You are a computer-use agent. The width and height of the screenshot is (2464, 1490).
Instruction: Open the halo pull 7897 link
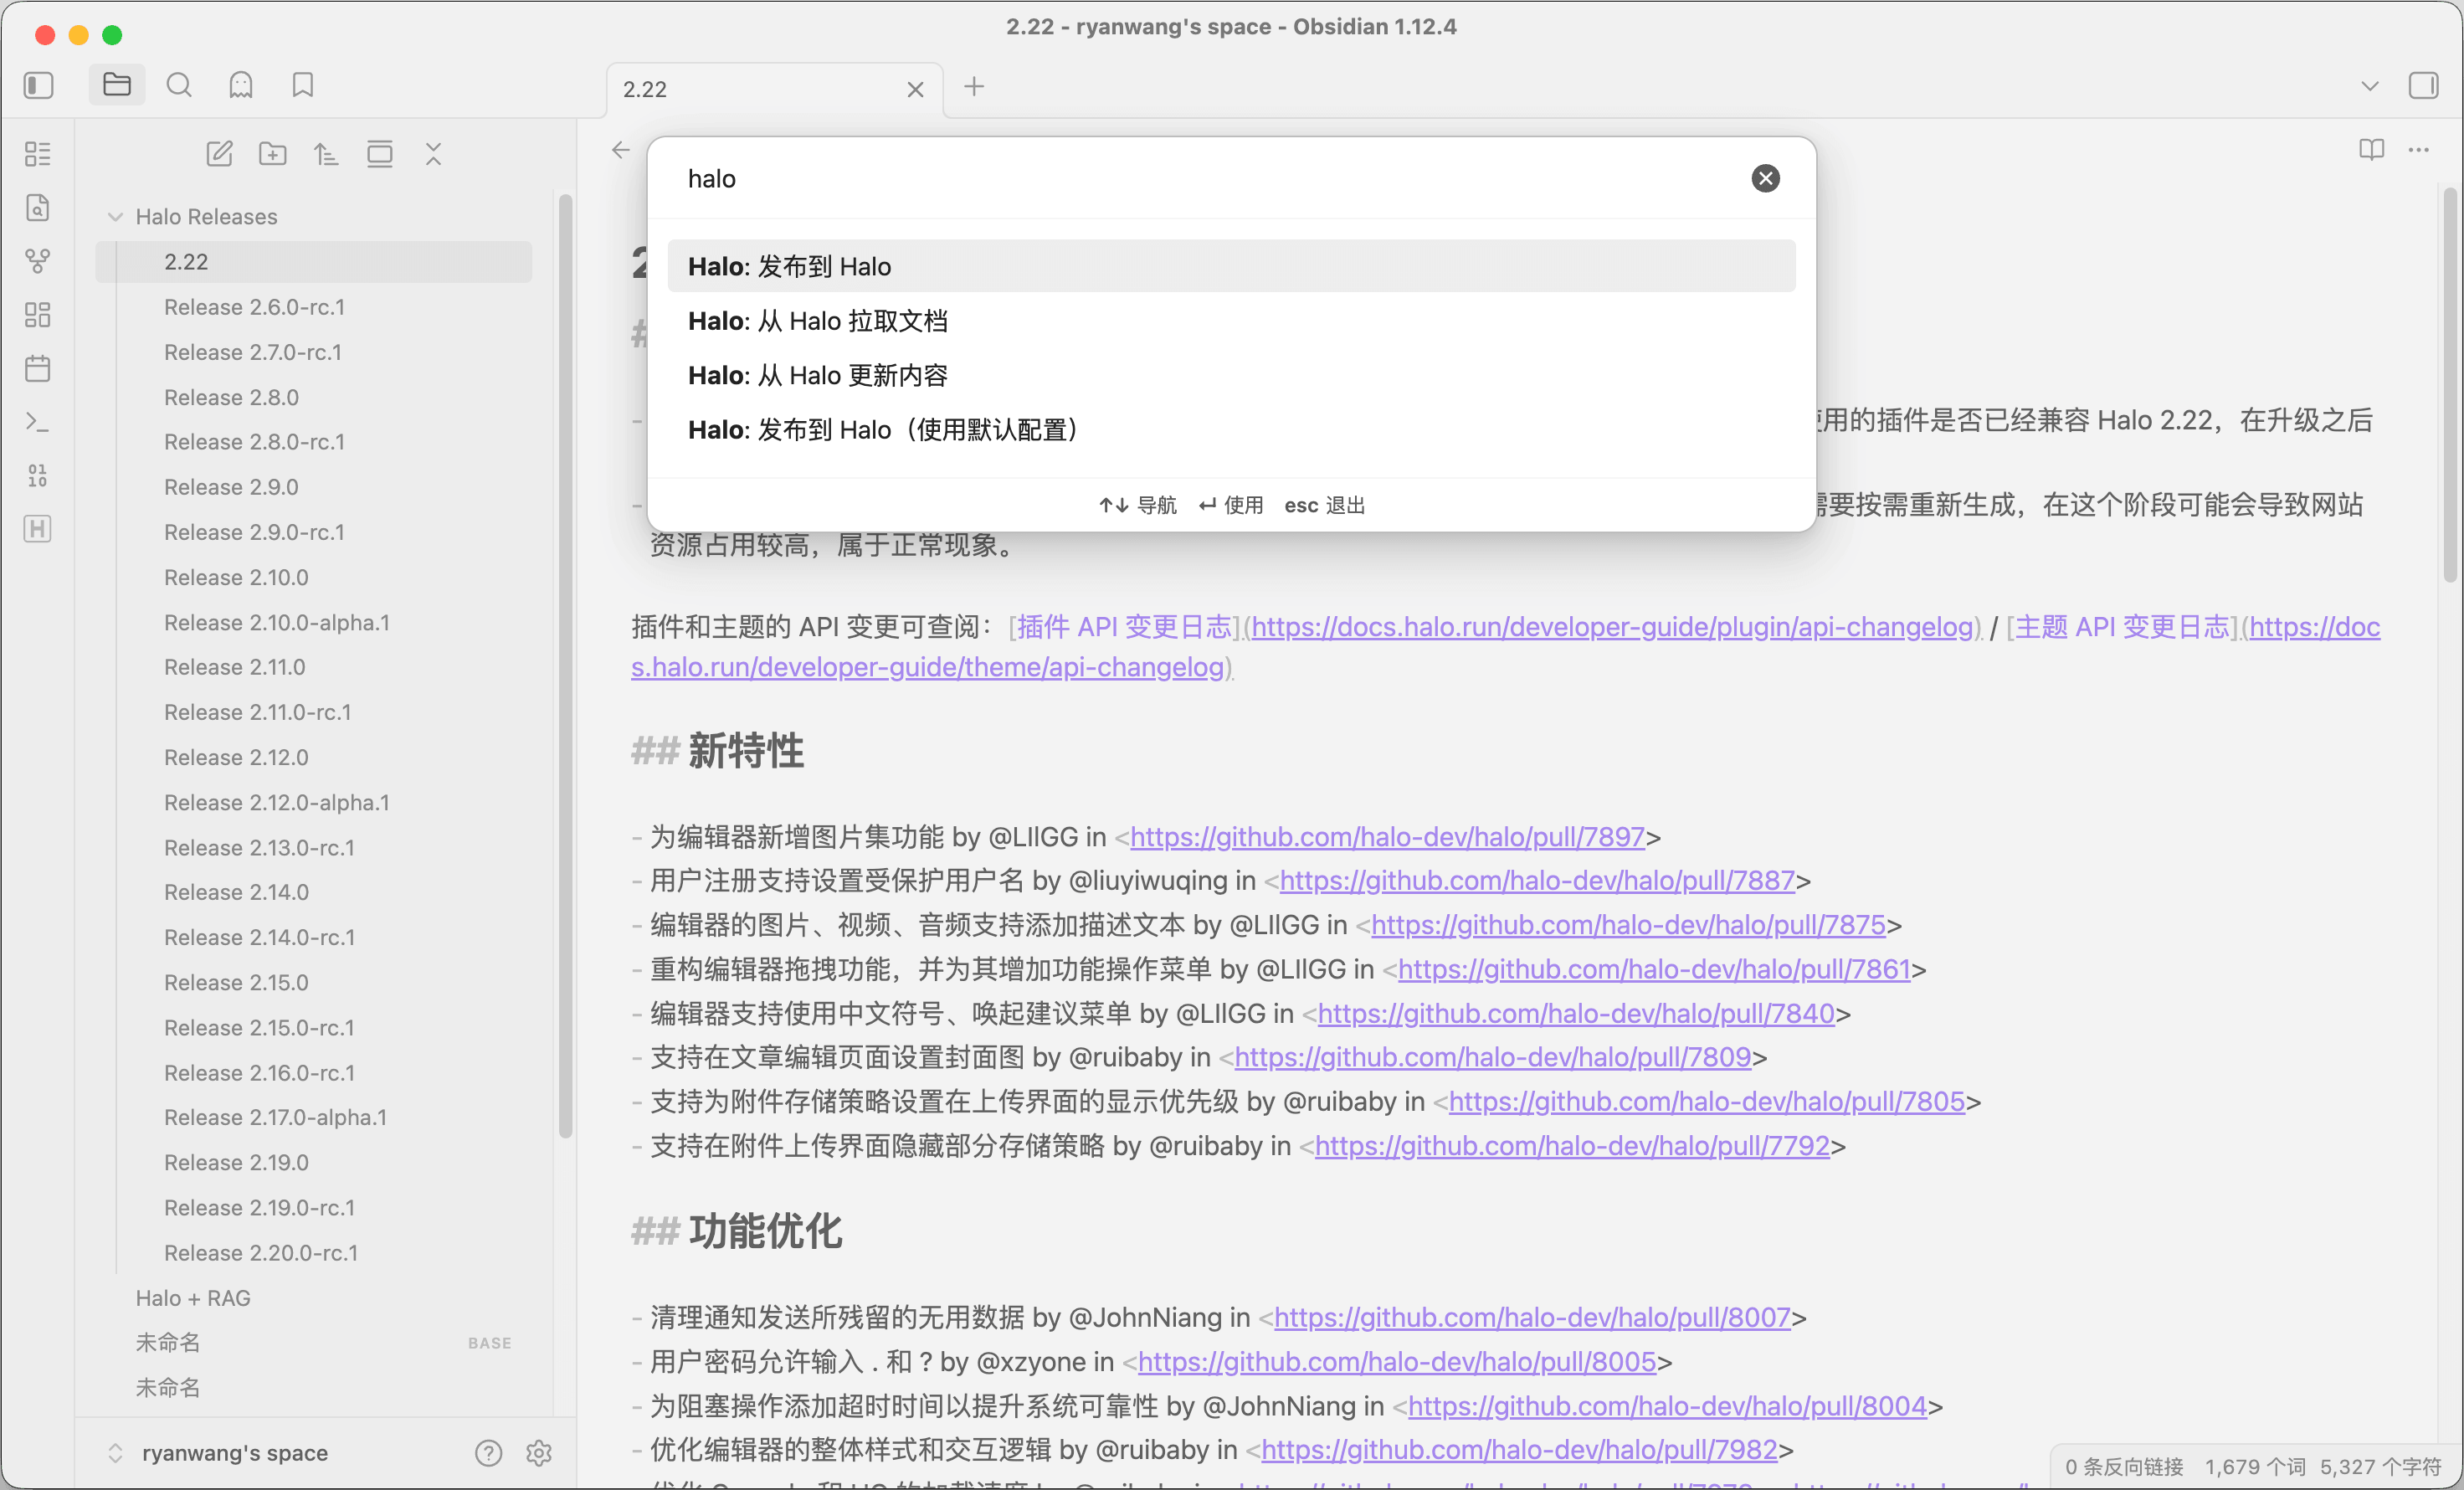1386,837
